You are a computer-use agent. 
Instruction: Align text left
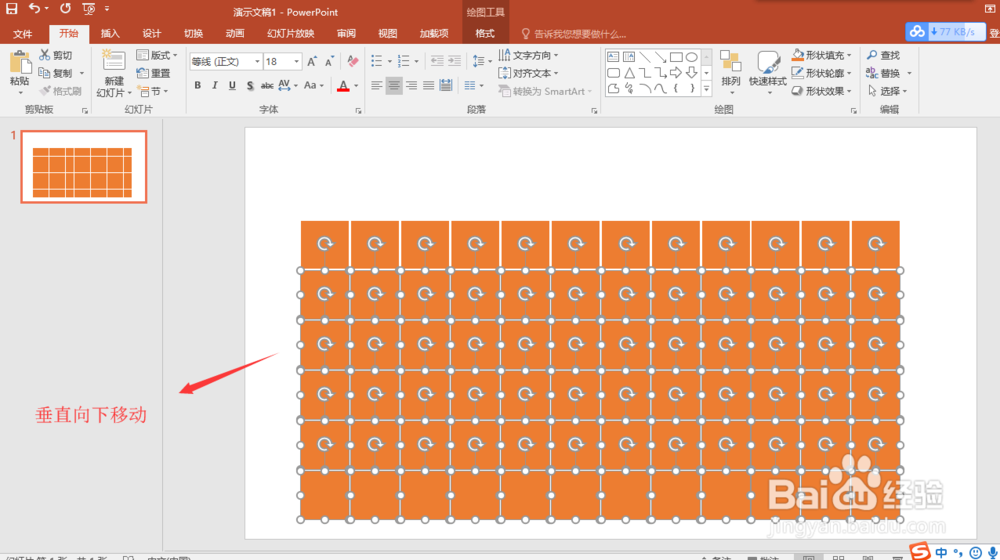[377, 85]
